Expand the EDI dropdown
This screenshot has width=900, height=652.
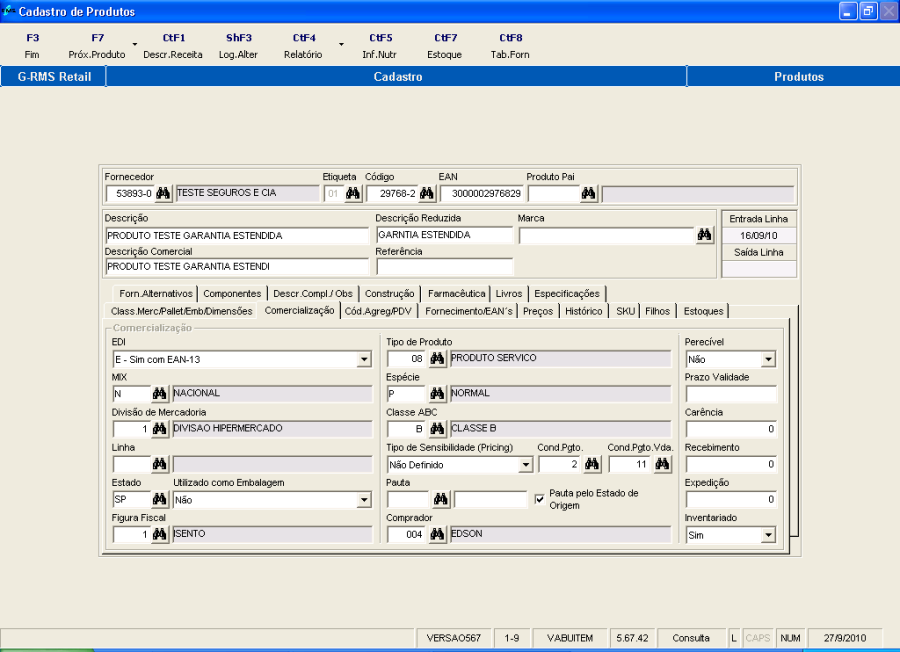coord(364,360)
